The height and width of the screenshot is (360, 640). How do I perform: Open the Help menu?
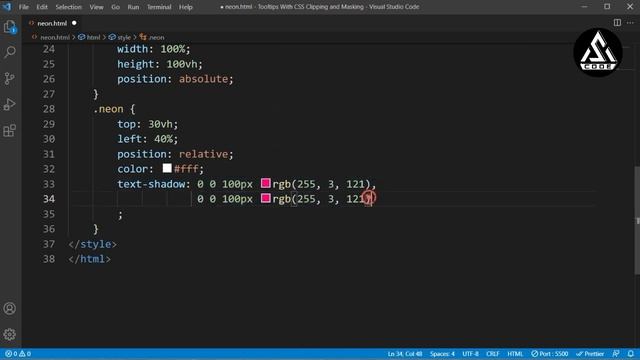coord(186,7)
